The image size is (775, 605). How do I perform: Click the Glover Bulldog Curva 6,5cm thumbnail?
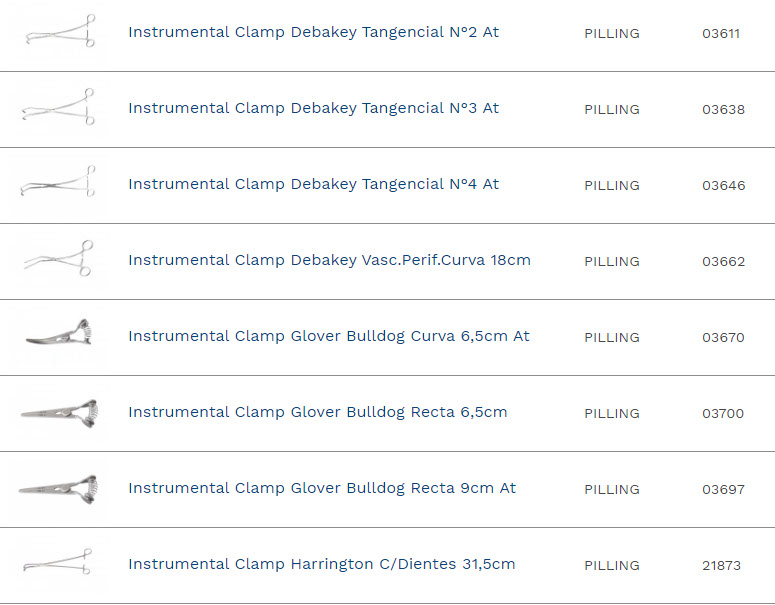(x=59, y=336)
